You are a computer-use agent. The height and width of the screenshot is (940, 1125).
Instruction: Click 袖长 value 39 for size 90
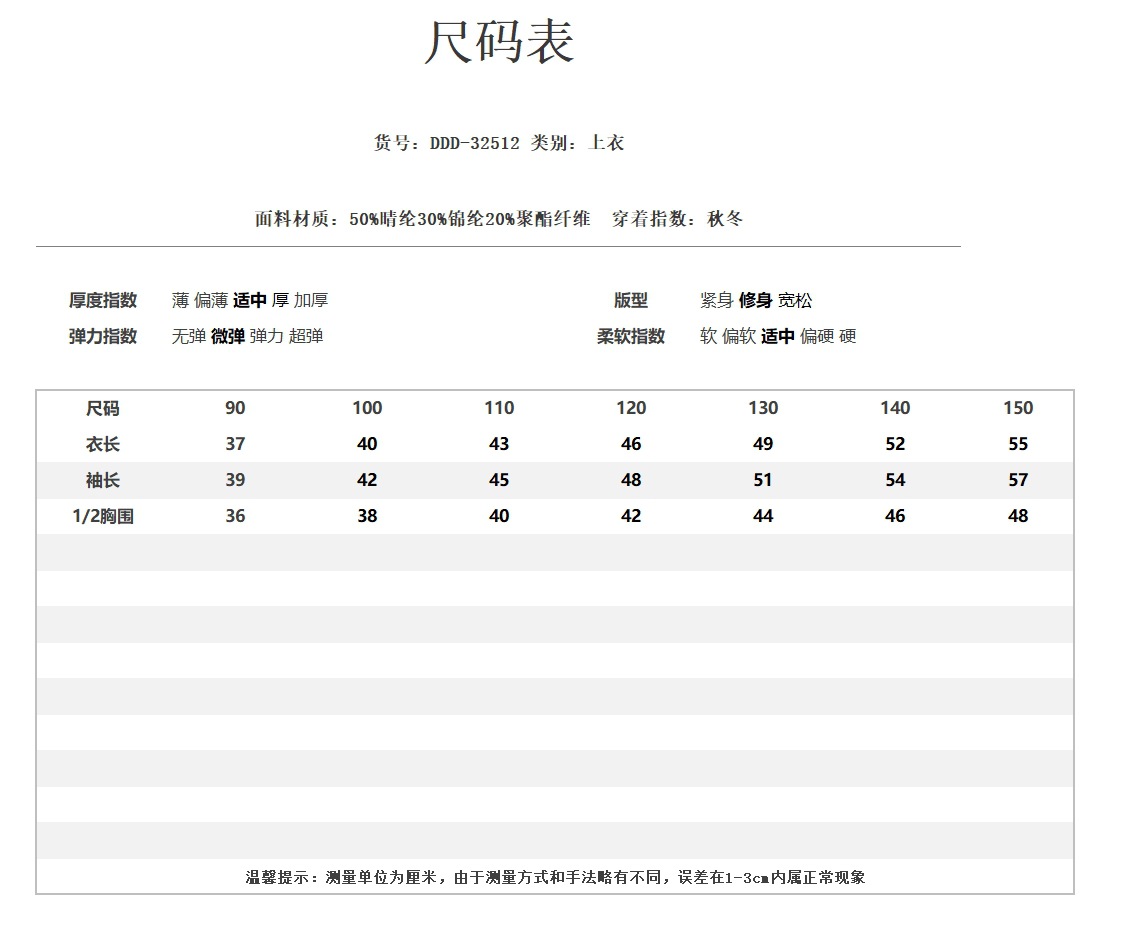(x=235, y=480)
